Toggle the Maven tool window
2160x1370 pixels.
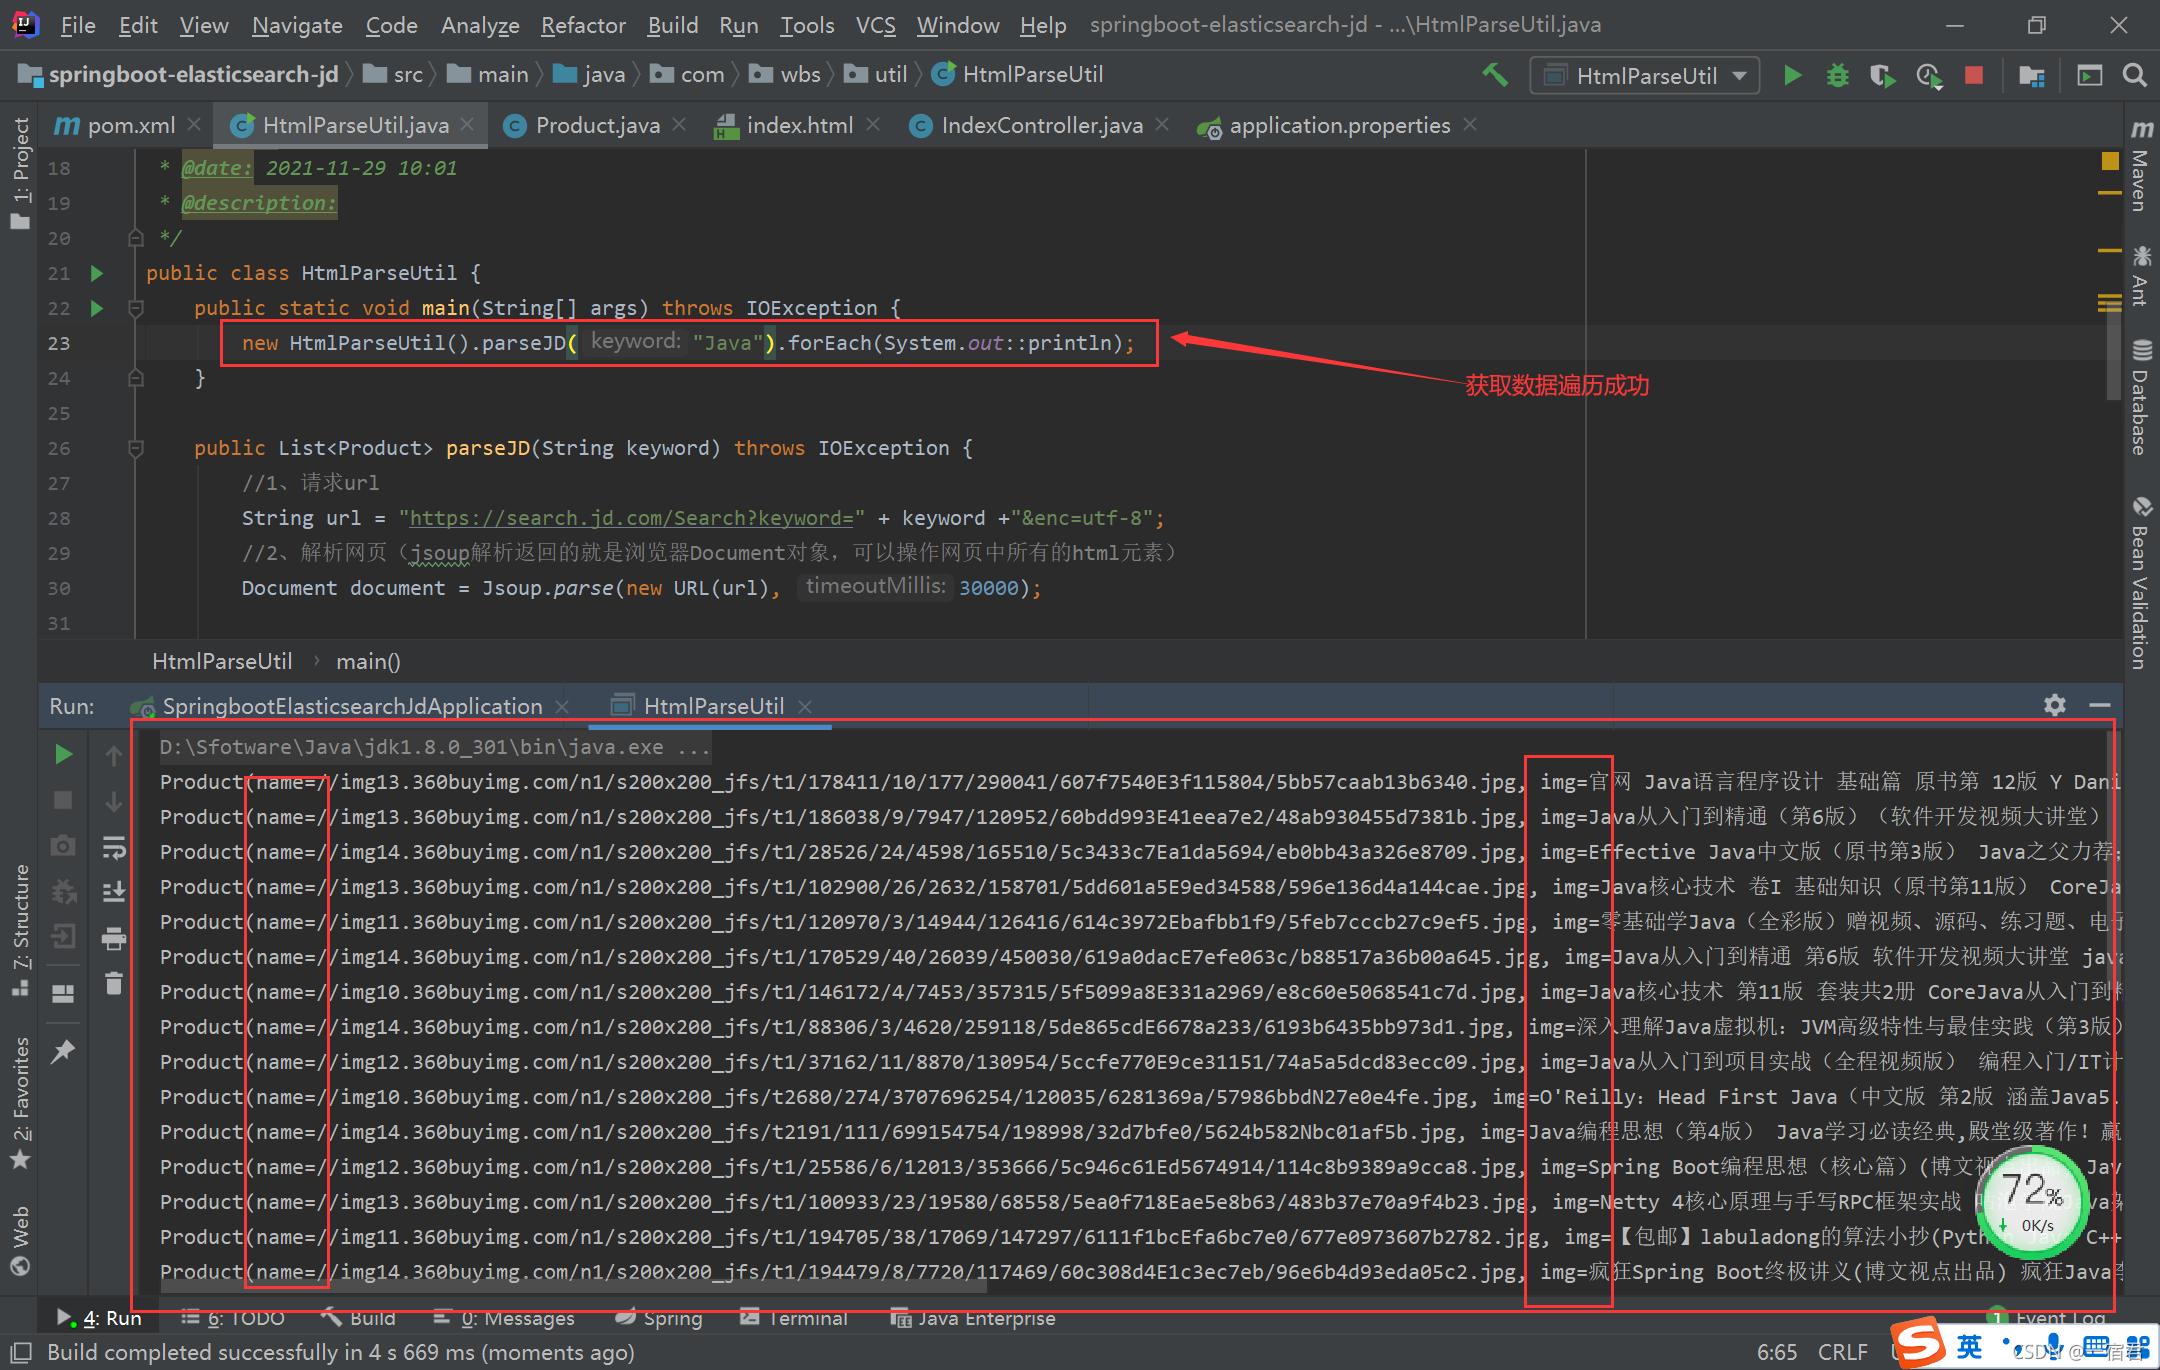[x=2140, y=165]
